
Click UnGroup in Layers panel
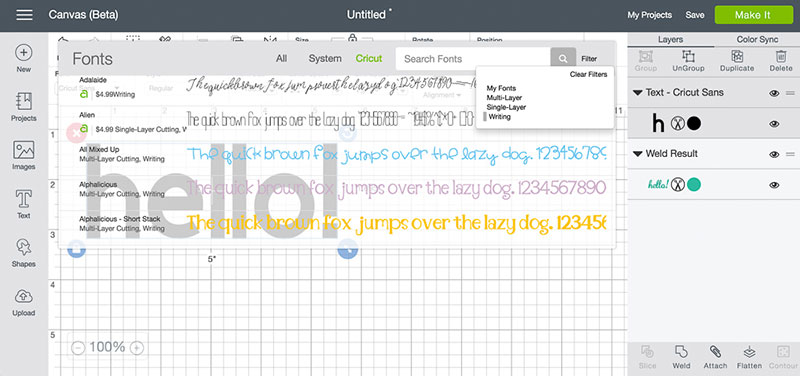(x=688, y=61)
